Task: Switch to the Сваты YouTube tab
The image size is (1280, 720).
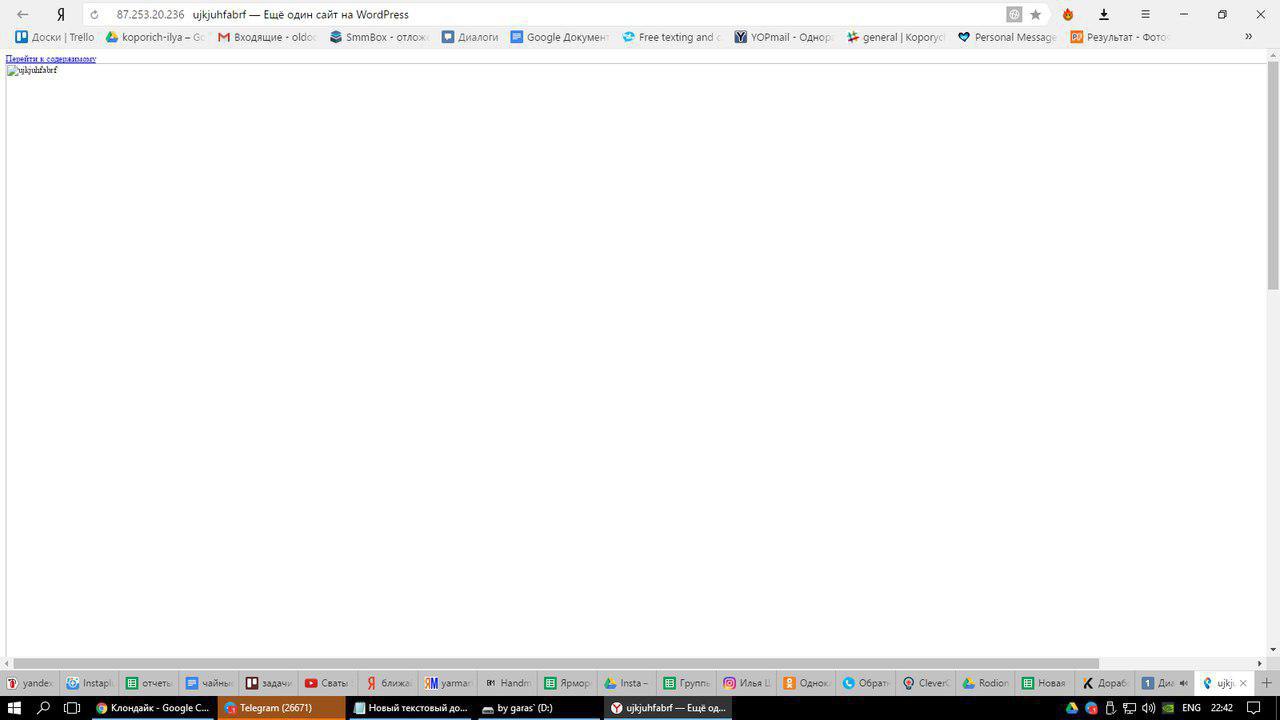Action: [327, 683]
